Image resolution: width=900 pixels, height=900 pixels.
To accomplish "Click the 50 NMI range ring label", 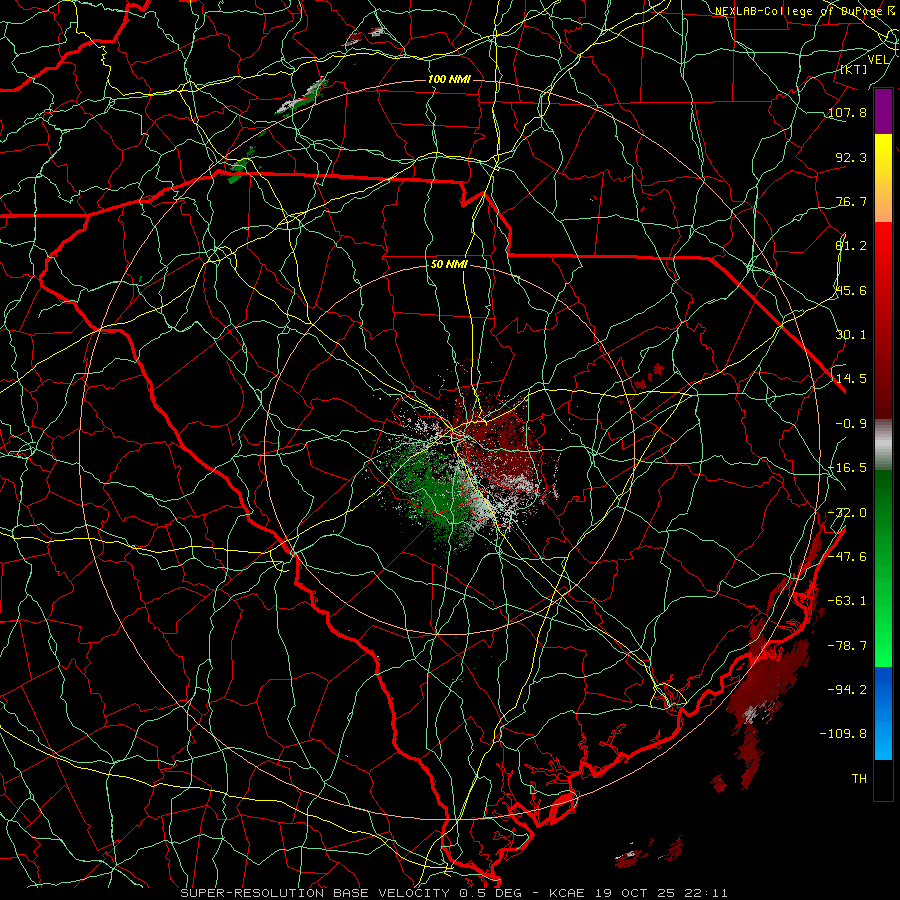I will point(449,265).
